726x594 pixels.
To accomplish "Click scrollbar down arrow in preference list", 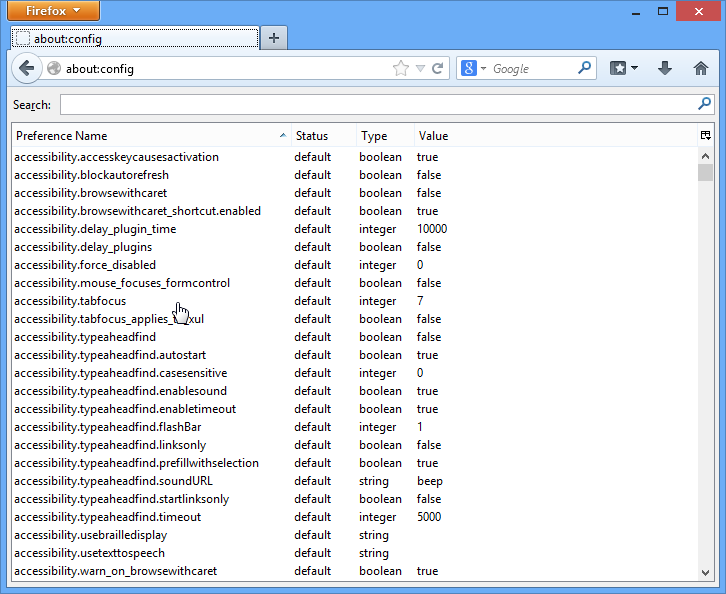I will (705, 572).
